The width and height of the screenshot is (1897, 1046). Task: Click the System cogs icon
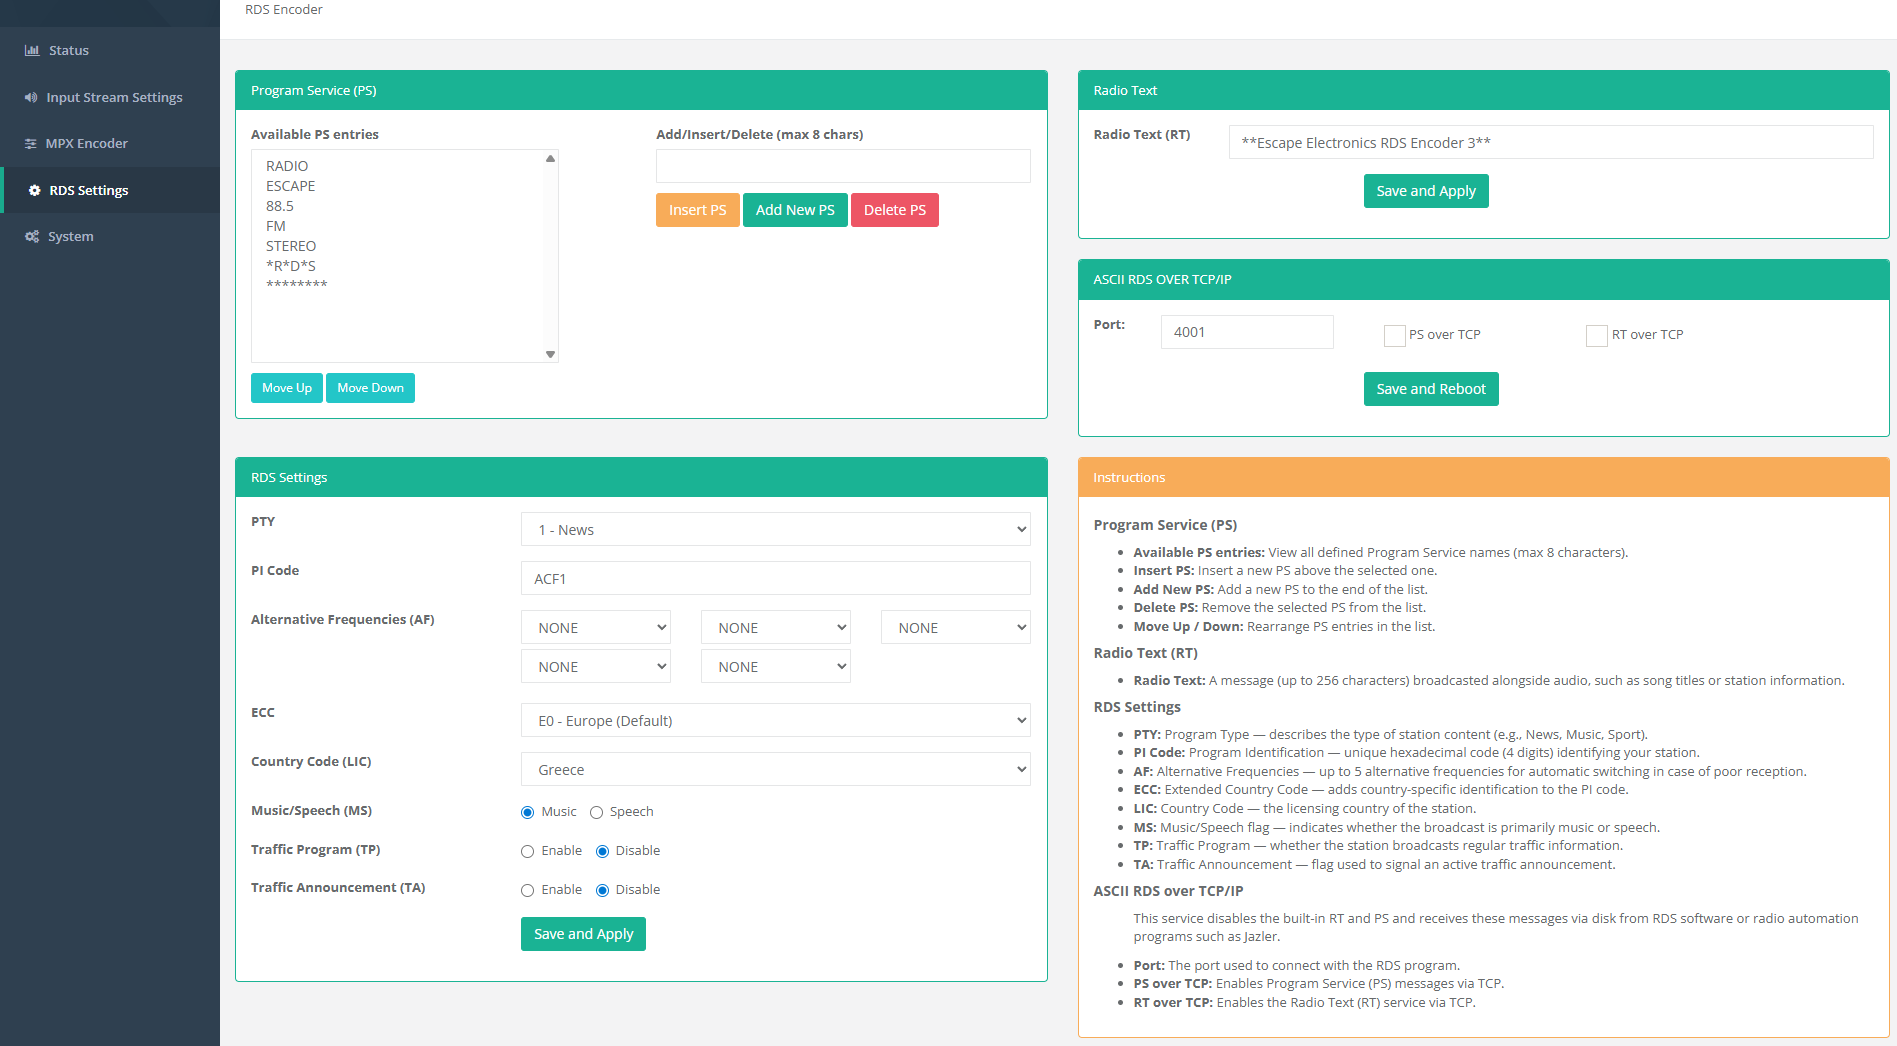coord(32,237)
